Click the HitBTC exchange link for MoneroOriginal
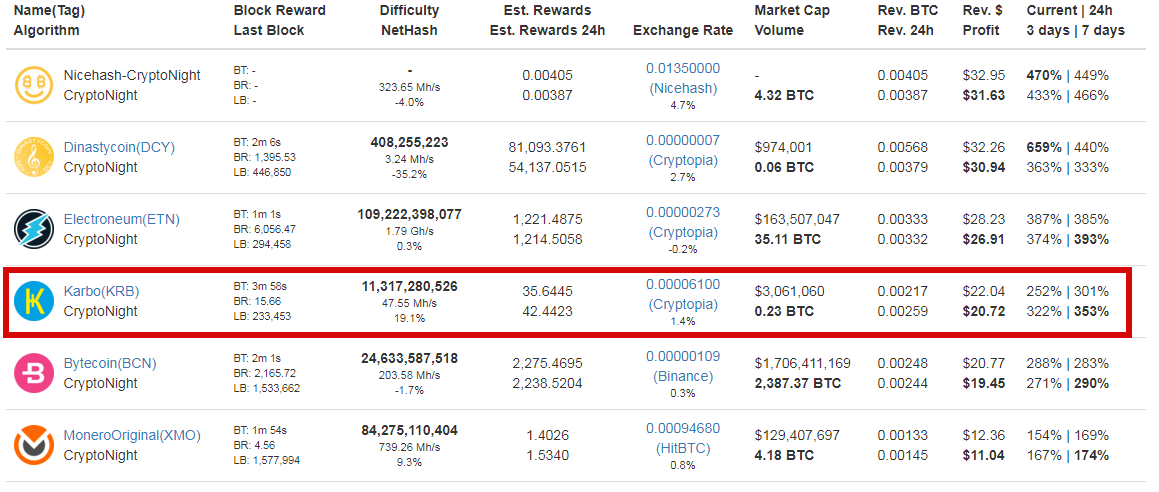 (x=683, y=448)
